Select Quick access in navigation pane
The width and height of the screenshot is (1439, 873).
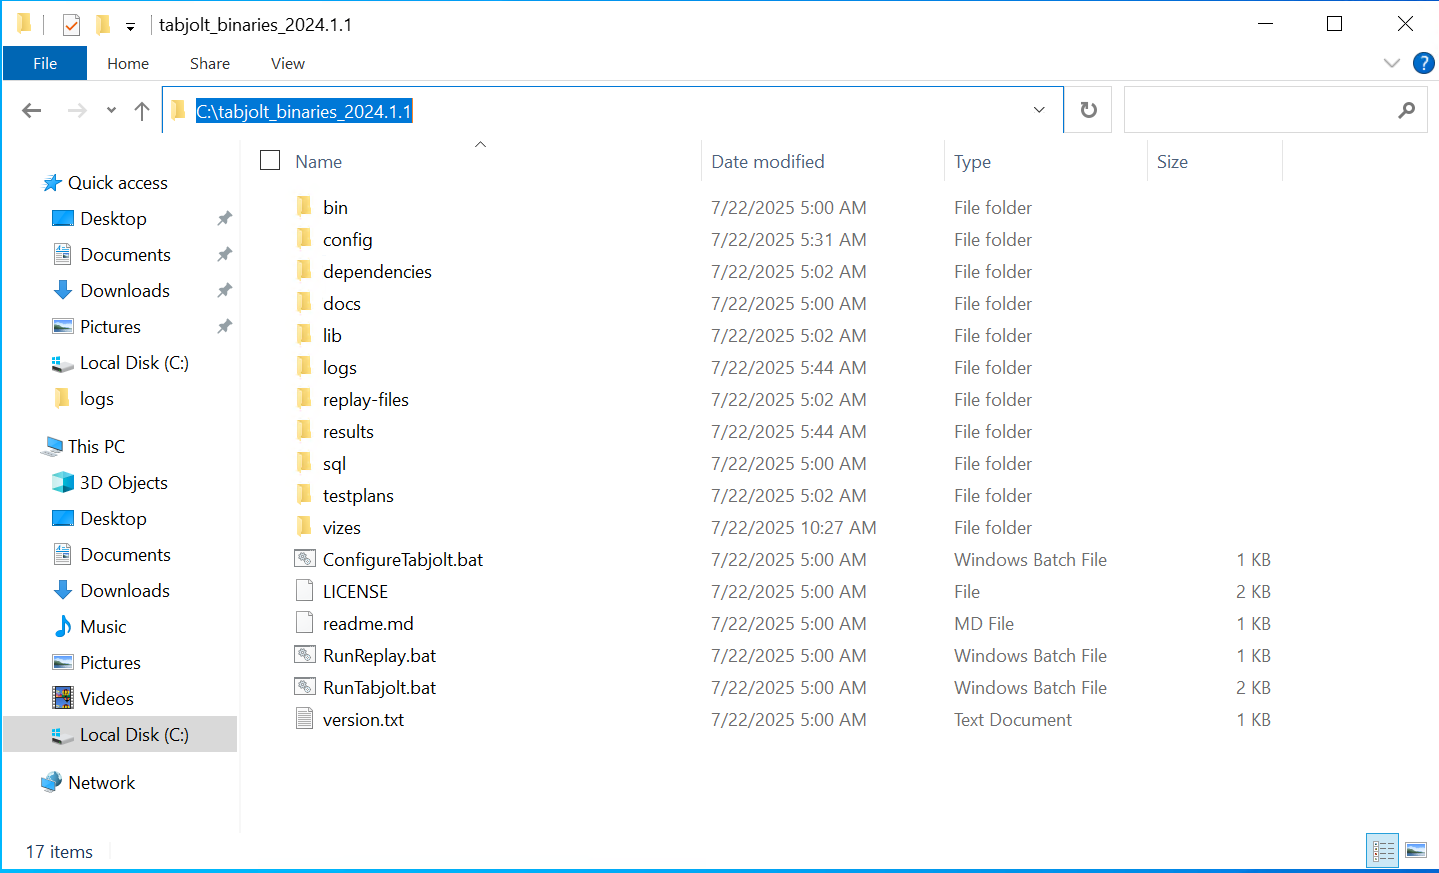pyautogui.click(x=118, y=183)
